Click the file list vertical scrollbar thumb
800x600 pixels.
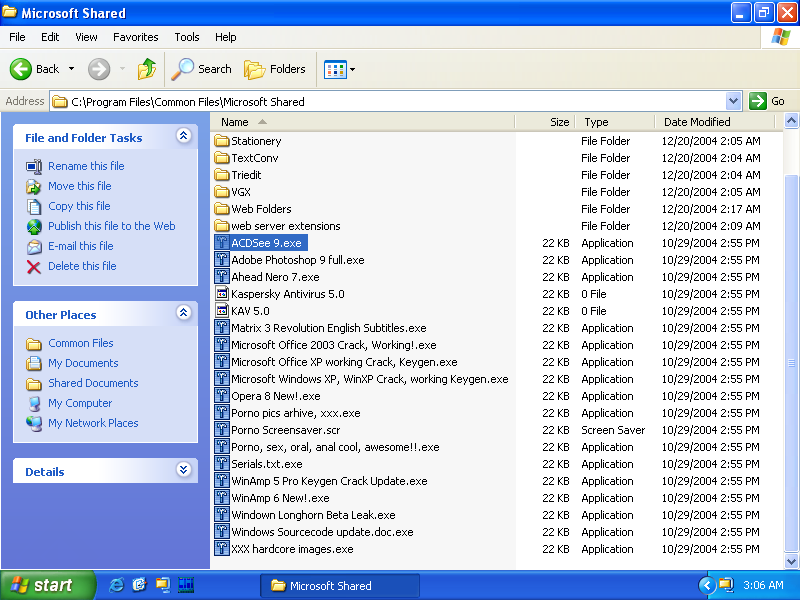tap(791, 363)
